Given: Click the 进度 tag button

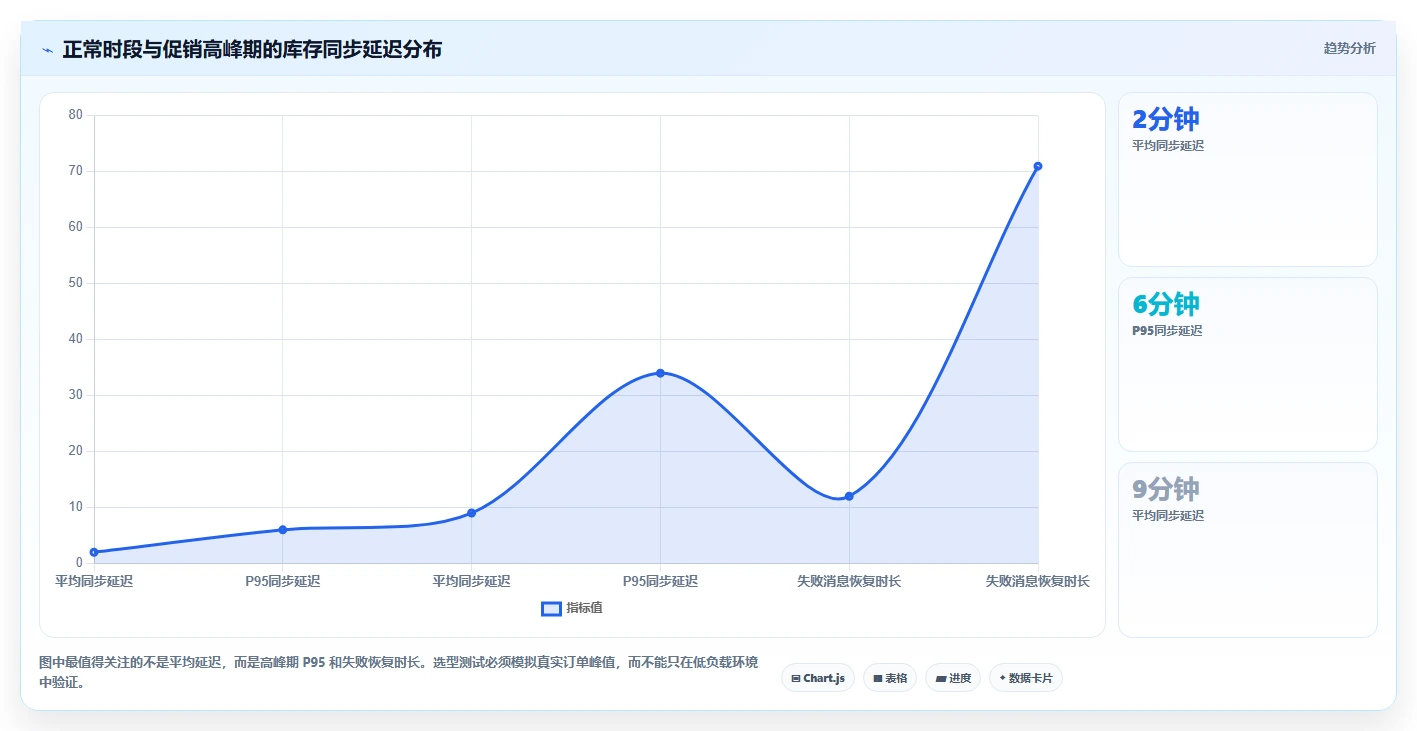Looking at the screenshot, I should click(953, 678).
